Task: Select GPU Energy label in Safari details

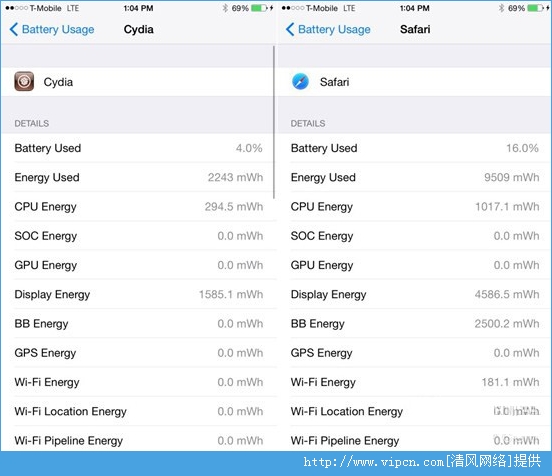Action: tap(322, 265)
